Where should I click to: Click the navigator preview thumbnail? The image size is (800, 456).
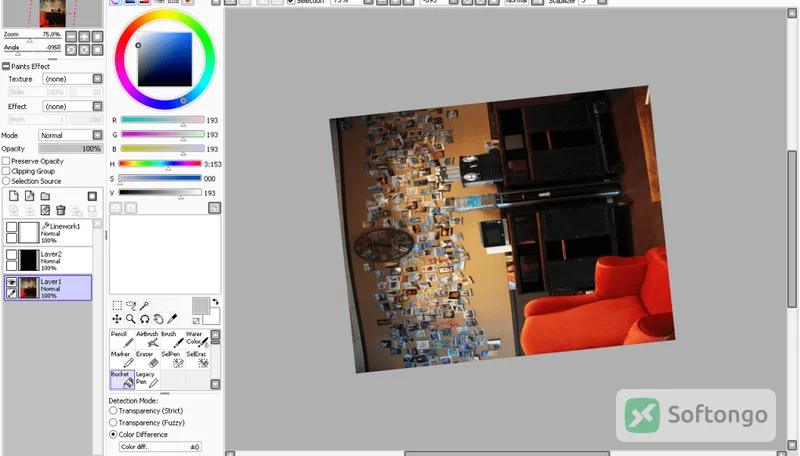[53, 14]
